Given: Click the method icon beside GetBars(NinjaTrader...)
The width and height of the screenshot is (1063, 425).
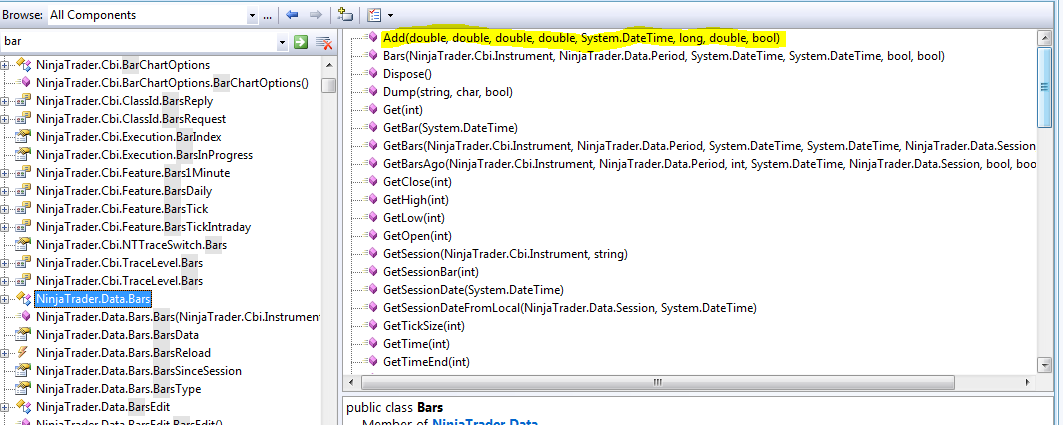Looking at the screenshot, I should [371, 145].
